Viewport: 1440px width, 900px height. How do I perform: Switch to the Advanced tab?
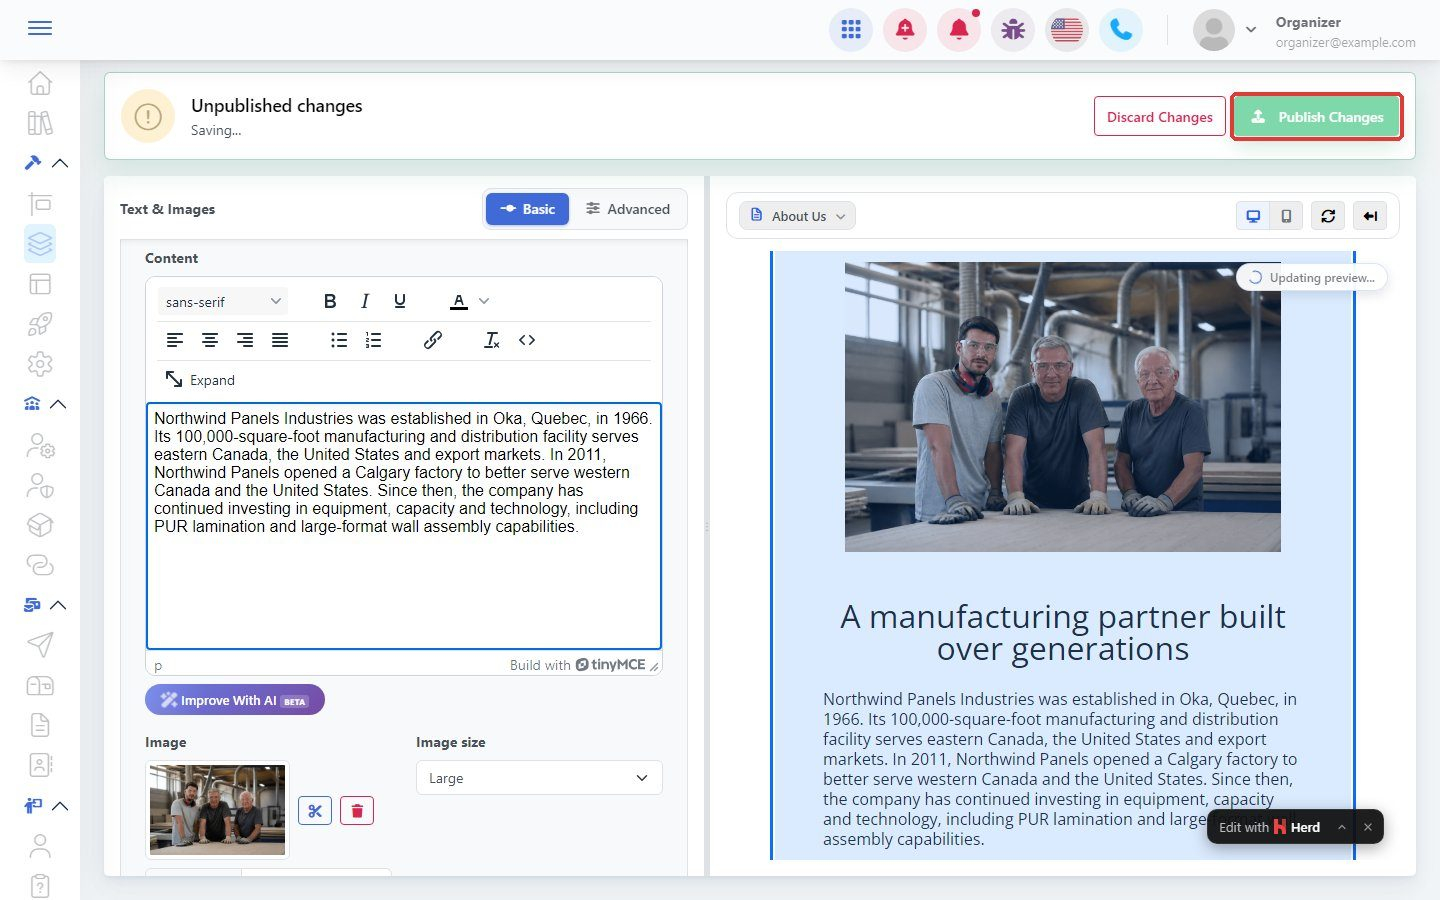(x=628, y=209)
